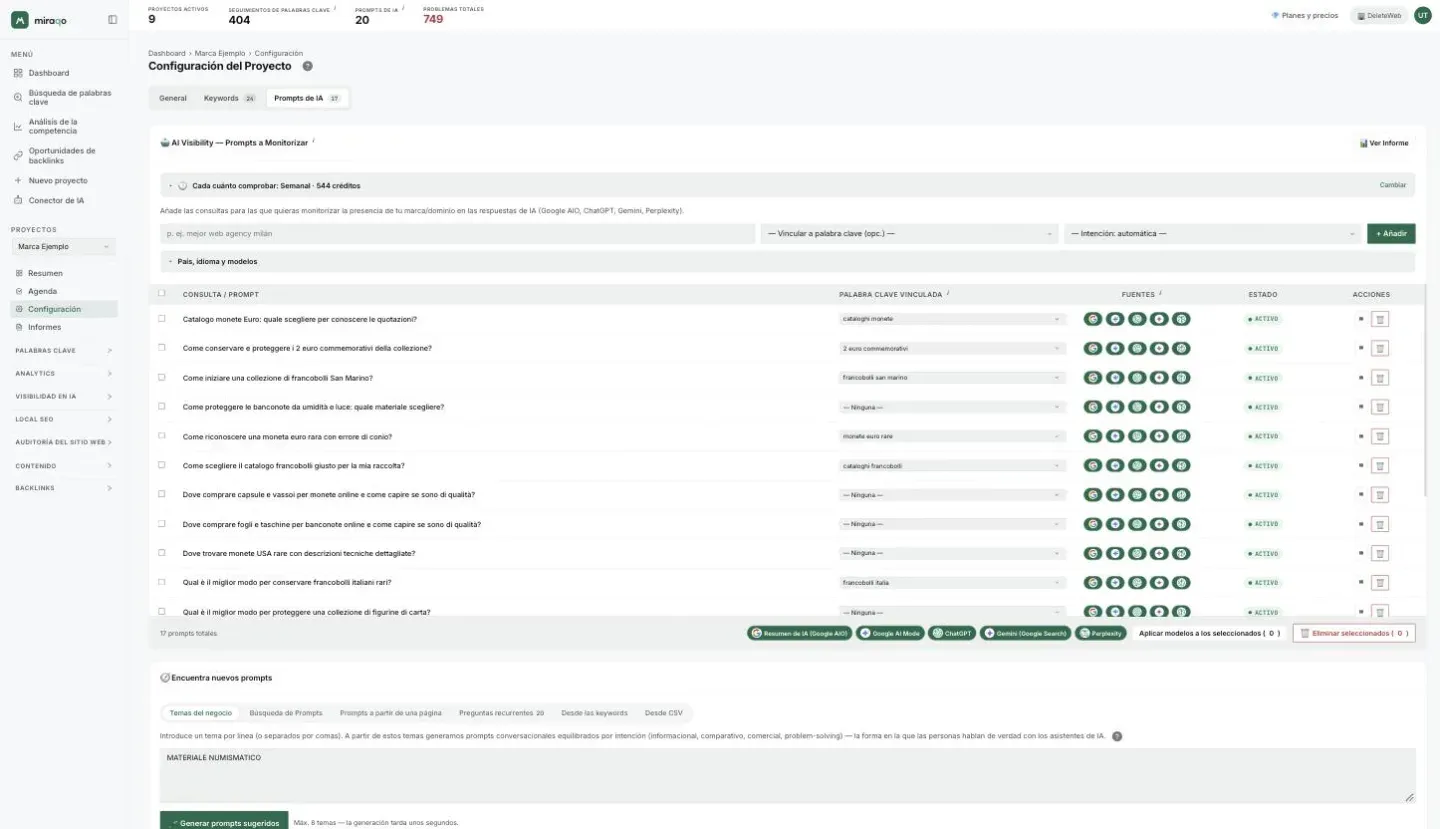Expand PALABRAS CLAVE sidebar section

[64, 350]
